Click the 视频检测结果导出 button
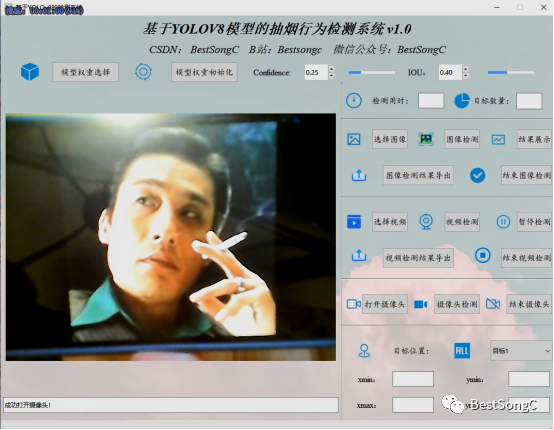This screenshot has height=430, width=554. [x=418, y=258]
